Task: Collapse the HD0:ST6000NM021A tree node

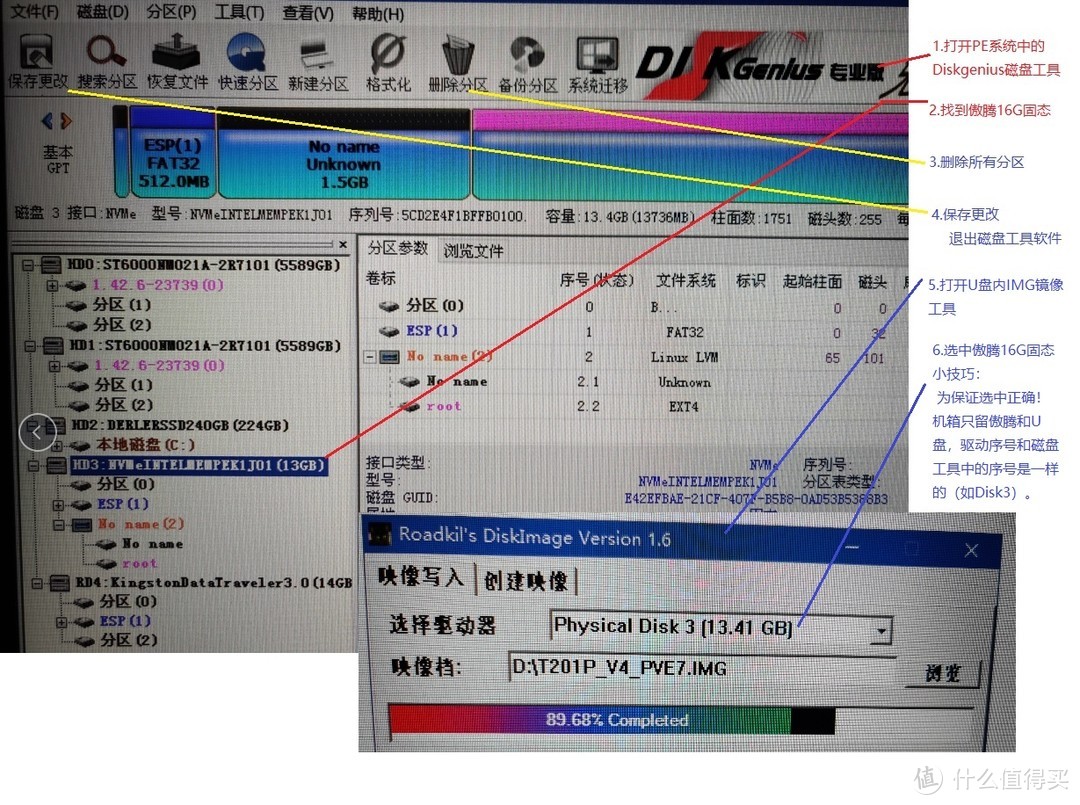Action: pos(29,266)
